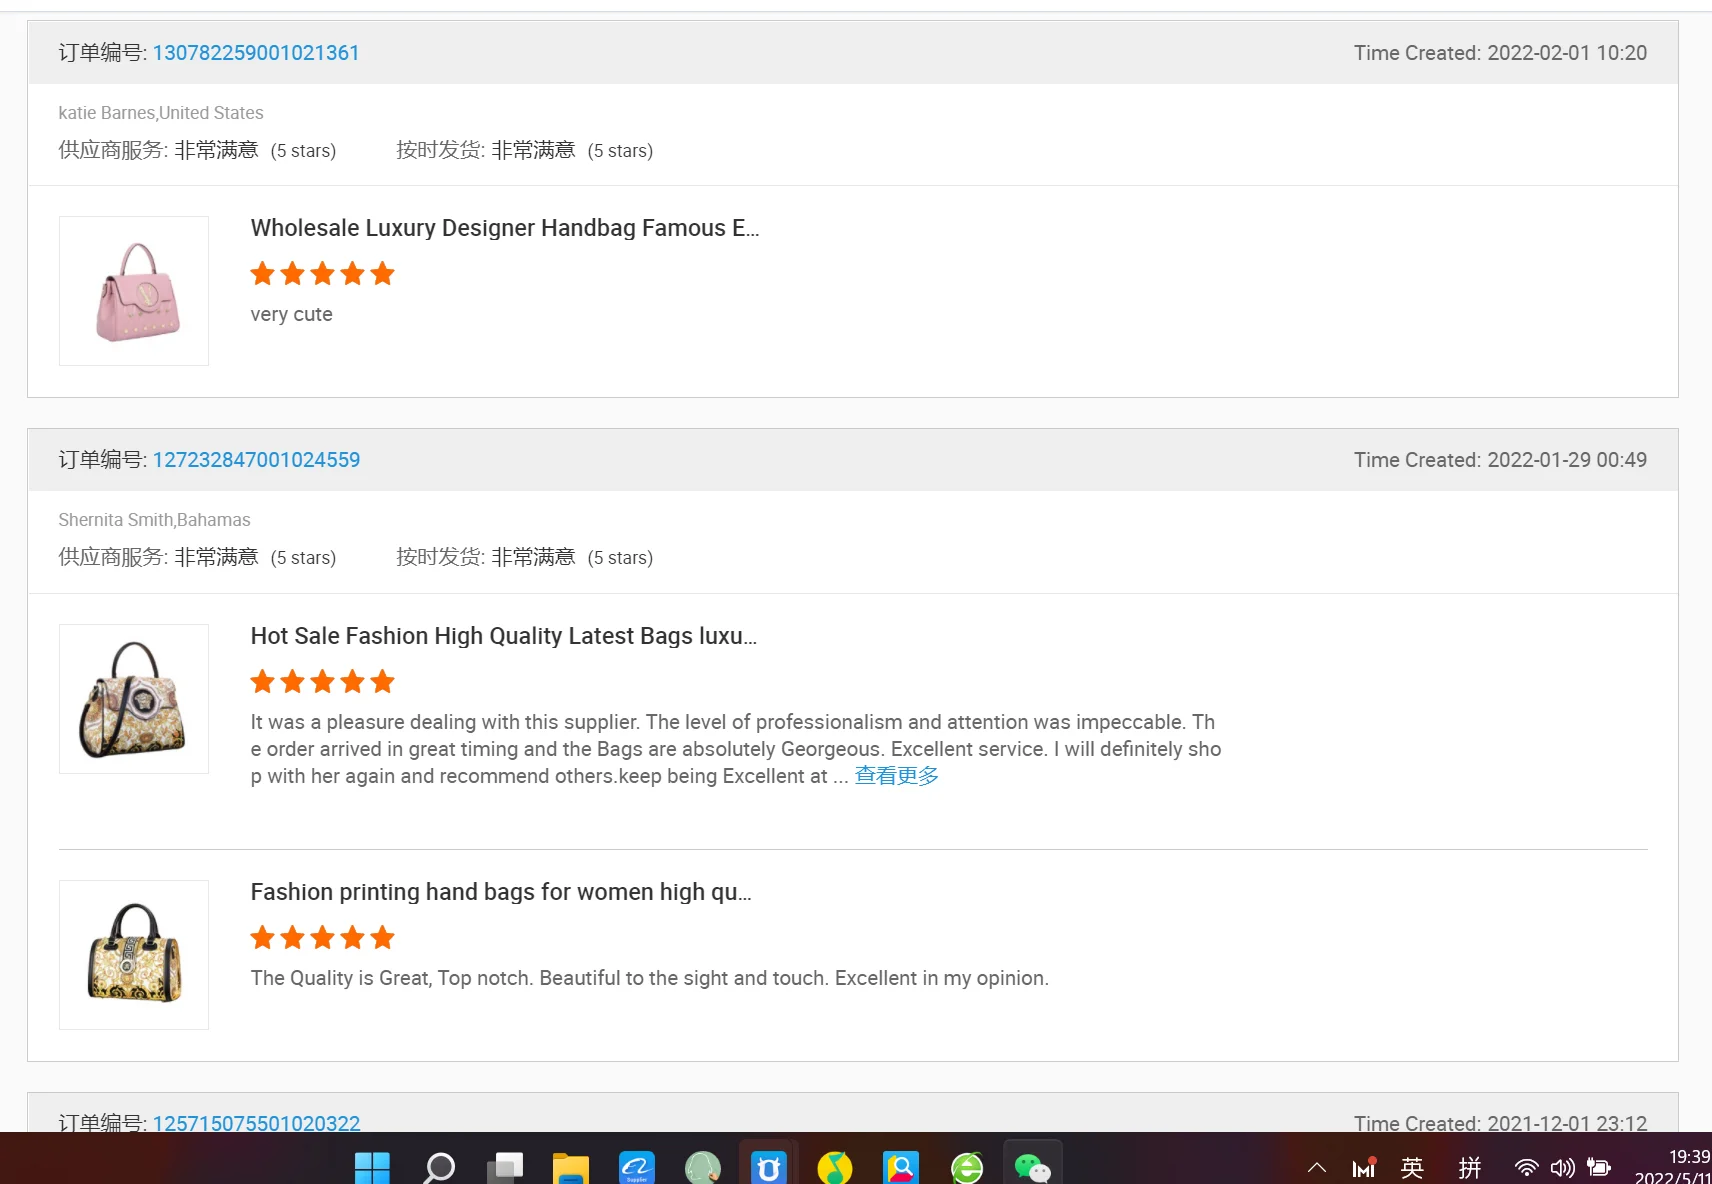Viewport: 1712px width, 1184px height.
Task: Open order number 130782259001021361
Action: pyautogui.click(x=256, y=53)
